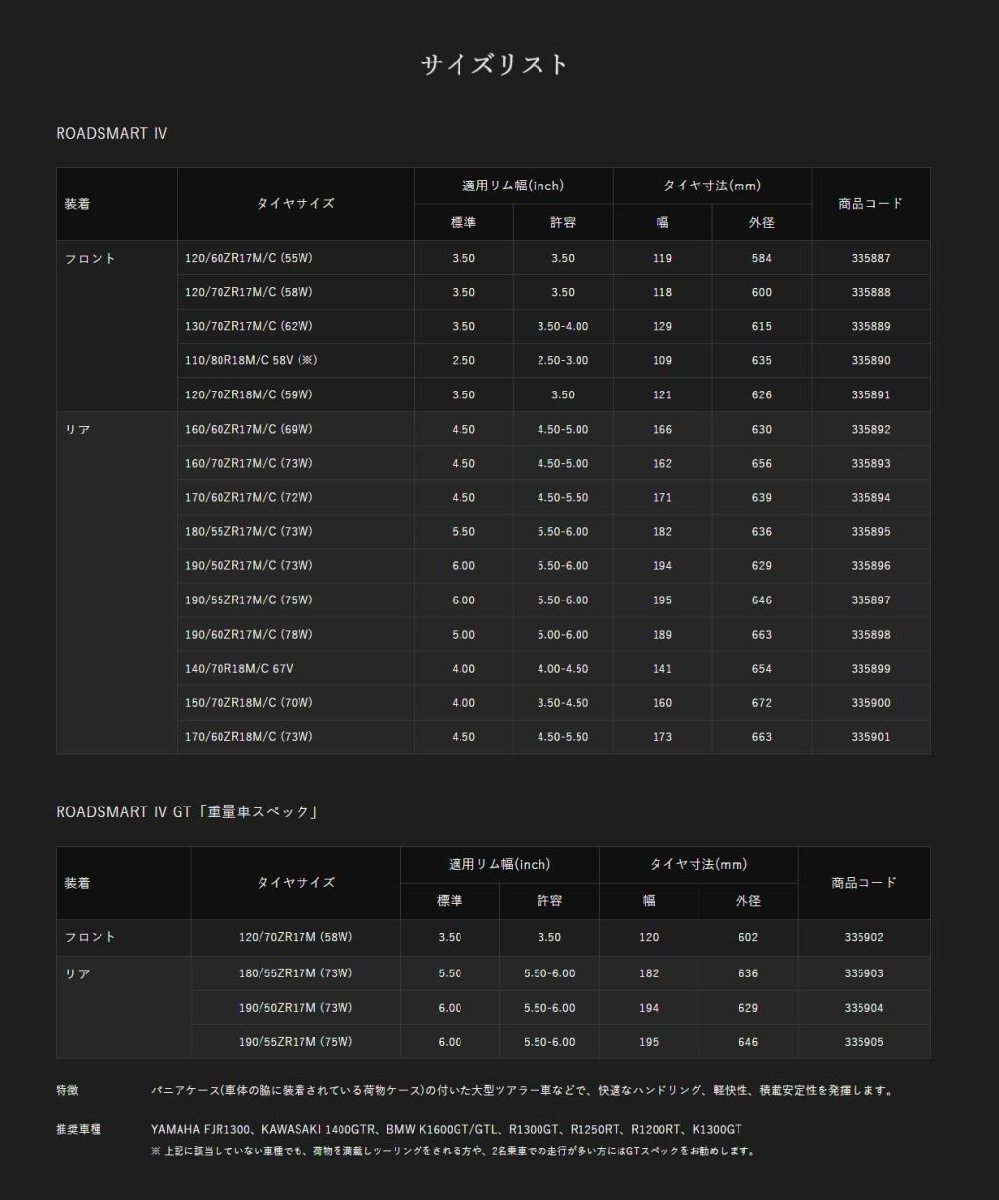Select the 商品コード header in ROADSMART IV table
This screenshot has height=1200, width=999.
click(x=871, y=203)
